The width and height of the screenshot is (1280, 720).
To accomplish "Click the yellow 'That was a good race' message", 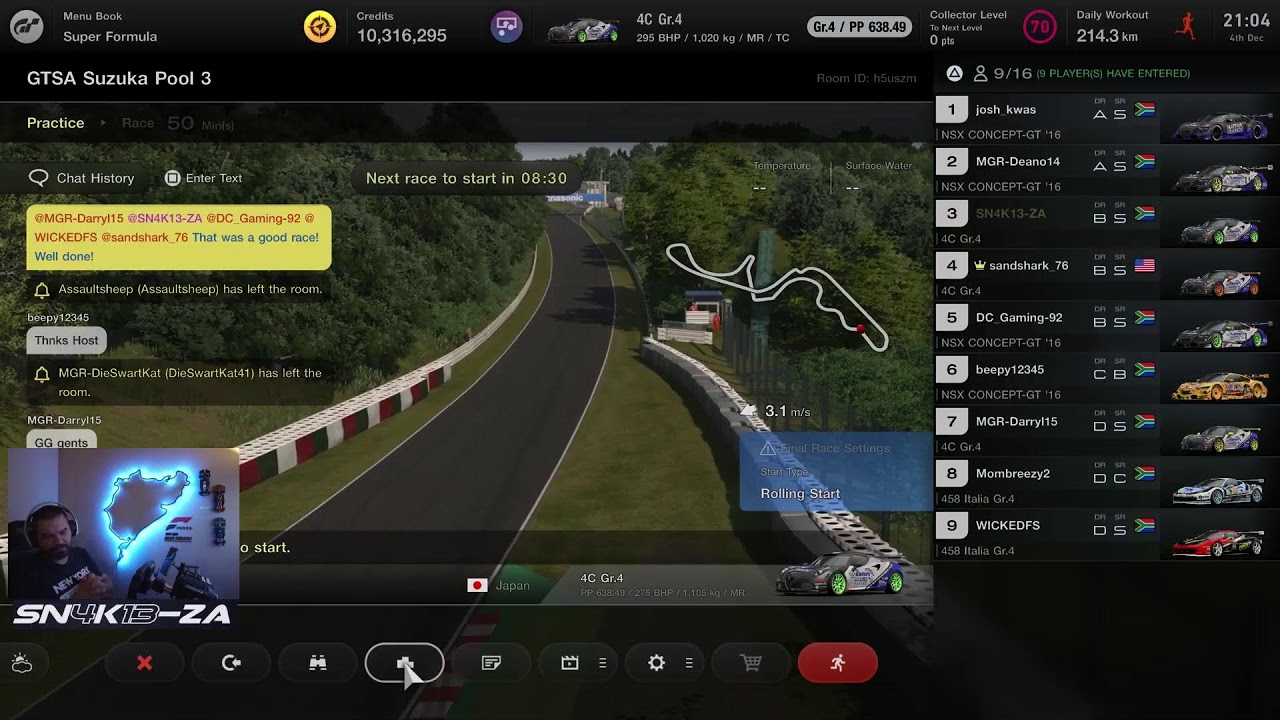I will 179,237.
